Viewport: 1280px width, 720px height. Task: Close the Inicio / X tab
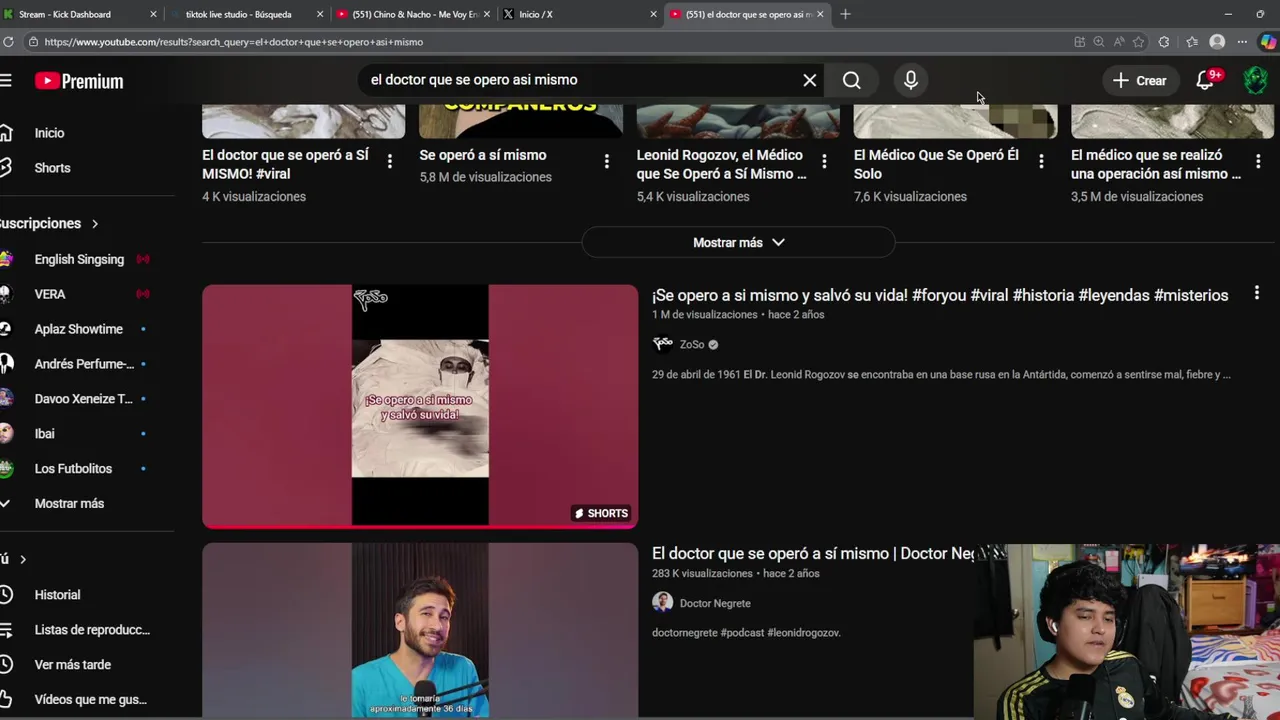click(x=653, y=14)
